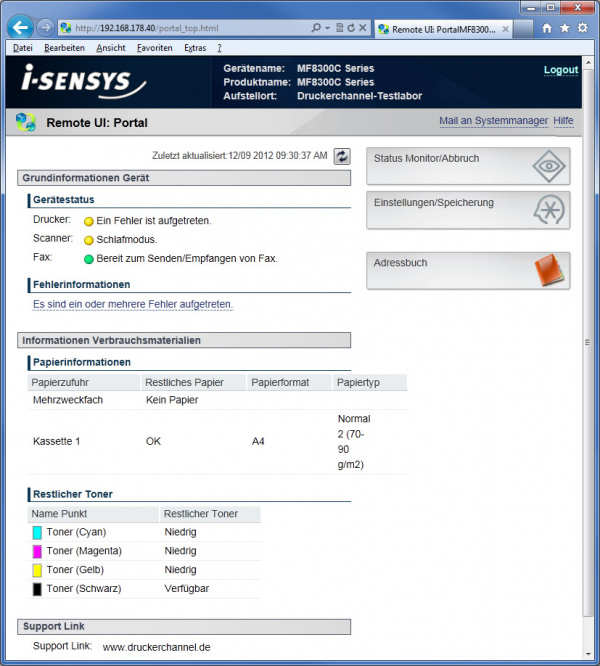Open the Datei menu

pyautogui.click(x=23, y=48)
